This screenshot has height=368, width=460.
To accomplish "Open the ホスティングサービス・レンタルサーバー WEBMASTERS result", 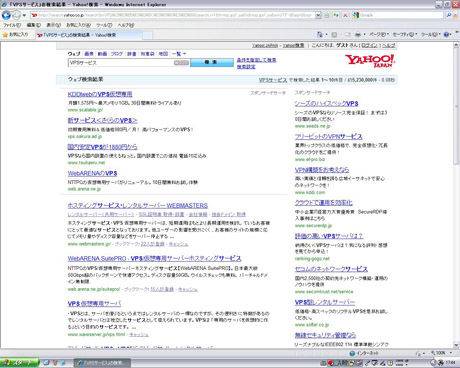I will click(138, 206).
